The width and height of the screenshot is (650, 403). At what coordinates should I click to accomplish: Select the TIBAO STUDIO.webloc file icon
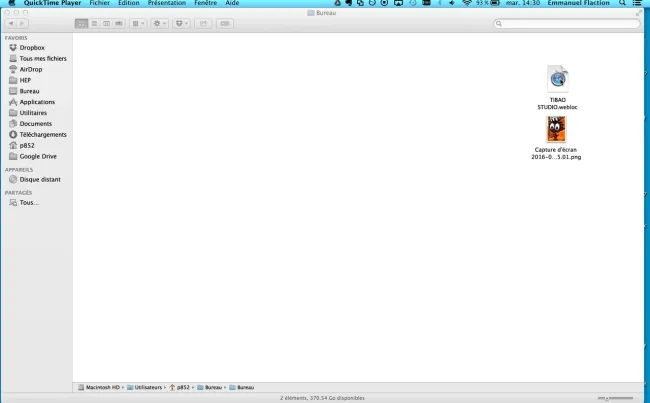558,78
